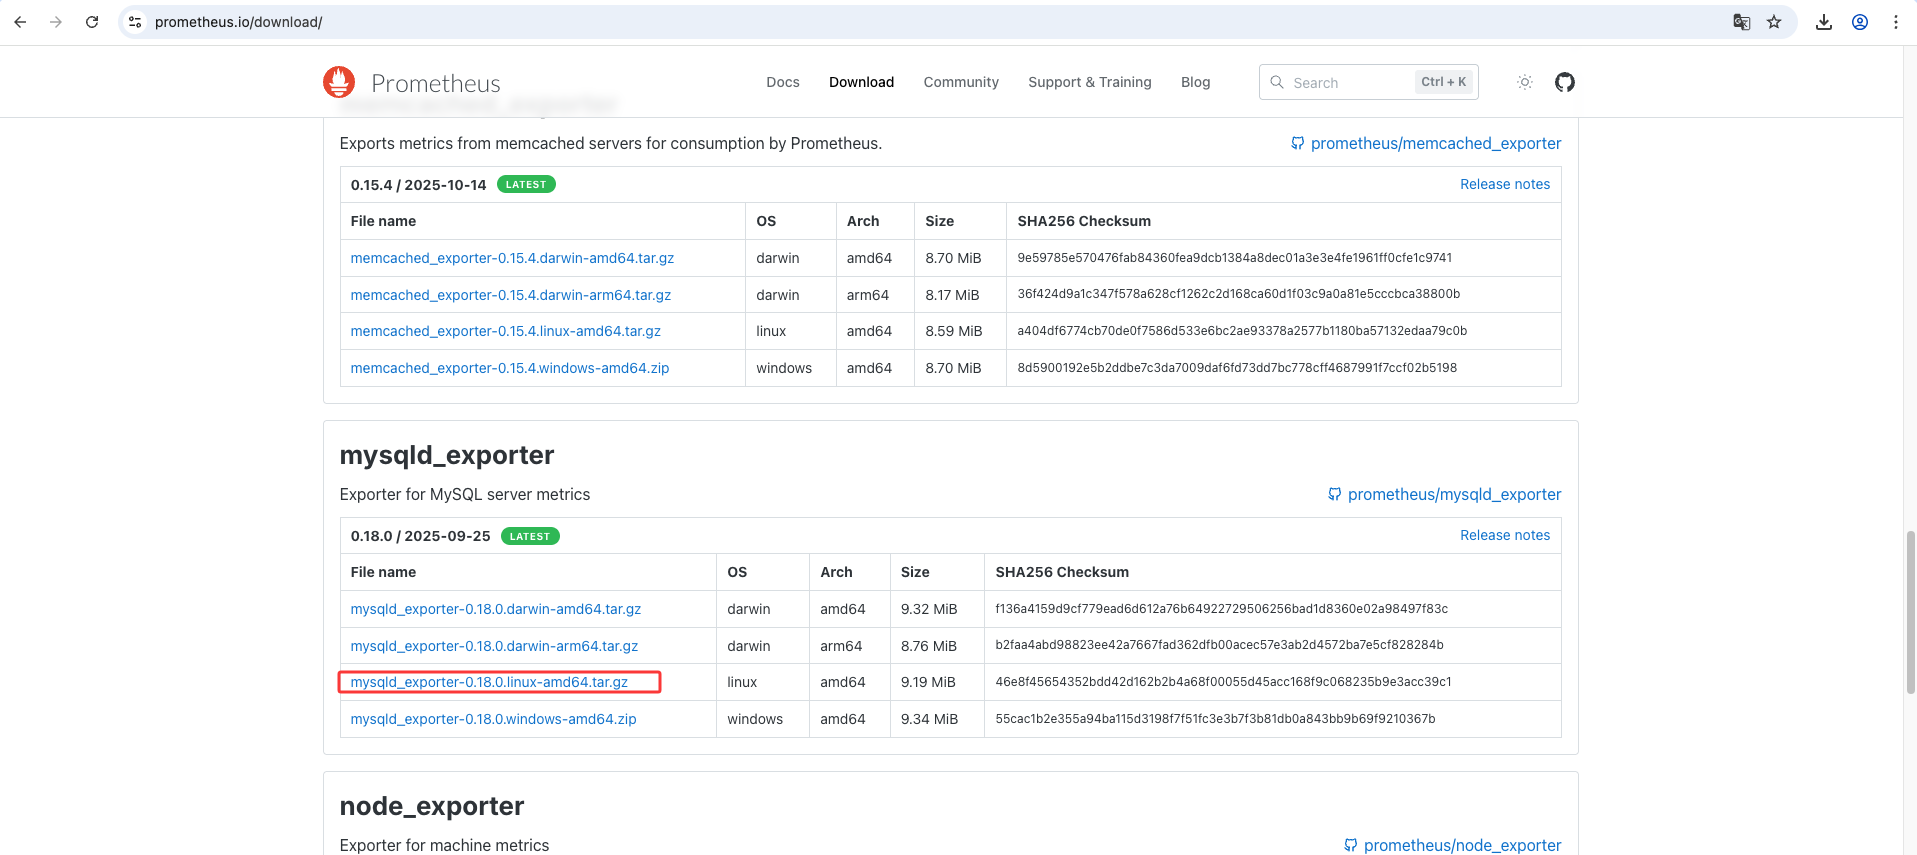1917x855 pixels.
Task: Click the mysqld_exporter section heading
Action: point(447,455)
